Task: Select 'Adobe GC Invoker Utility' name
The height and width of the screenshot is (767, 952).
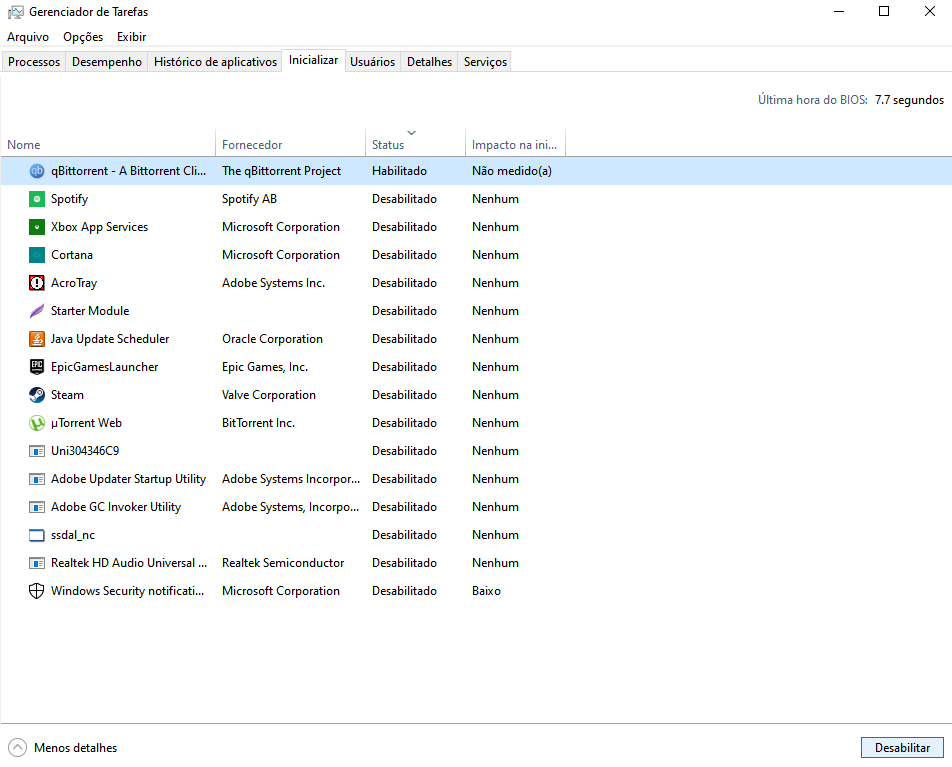Action: coord(116,506)
